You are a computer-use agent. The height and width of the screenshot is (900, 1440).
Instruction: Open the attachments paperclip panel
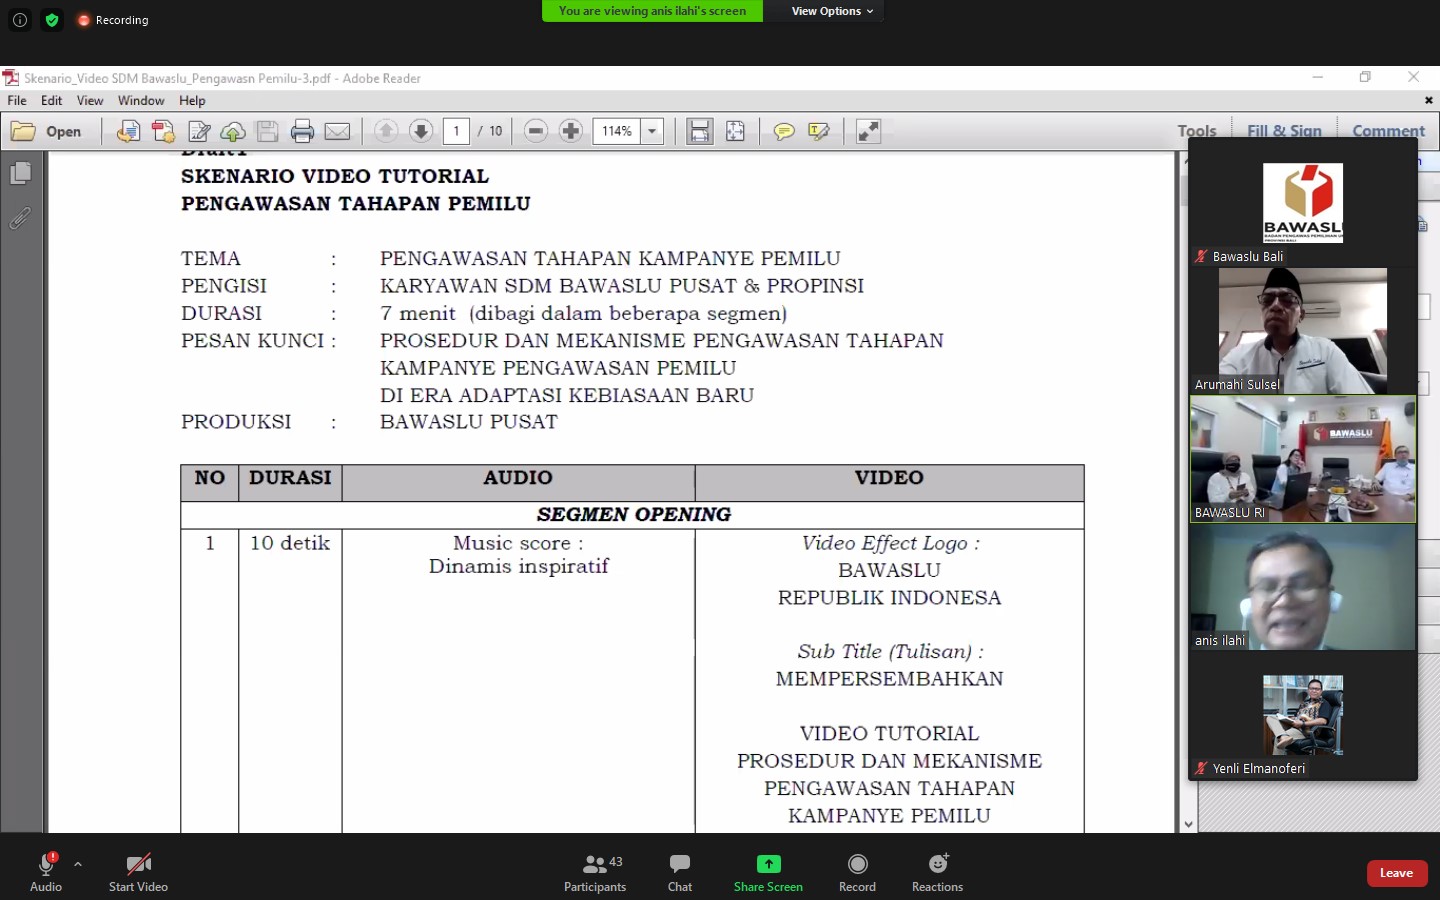click(x=20, y=218)
